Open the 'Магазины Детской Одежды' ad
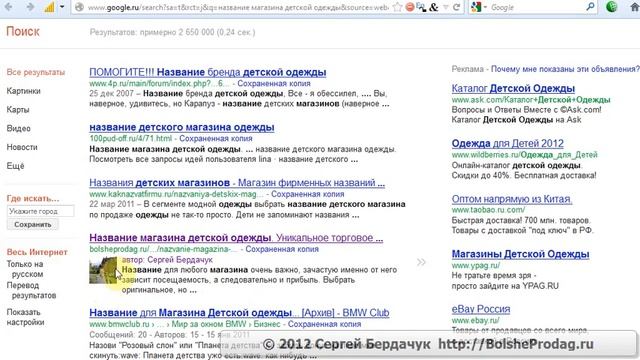 [x=520, y=254]
